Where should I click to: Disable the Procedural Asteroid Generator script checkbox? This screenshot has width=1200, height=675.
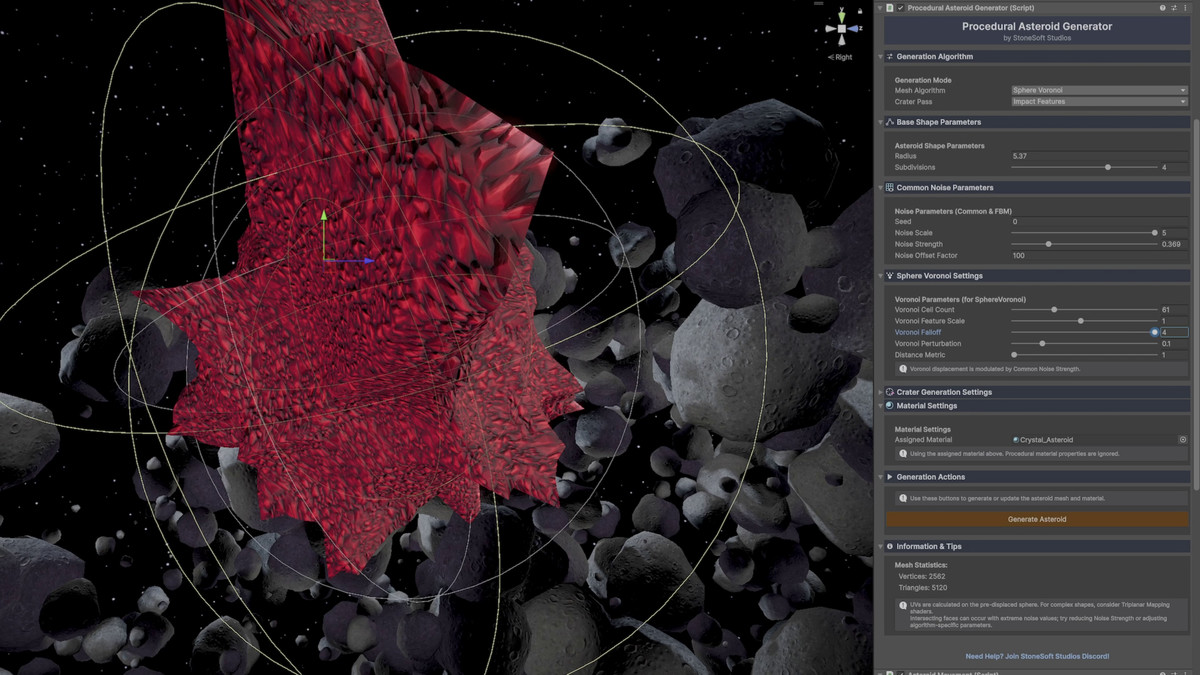901,8
